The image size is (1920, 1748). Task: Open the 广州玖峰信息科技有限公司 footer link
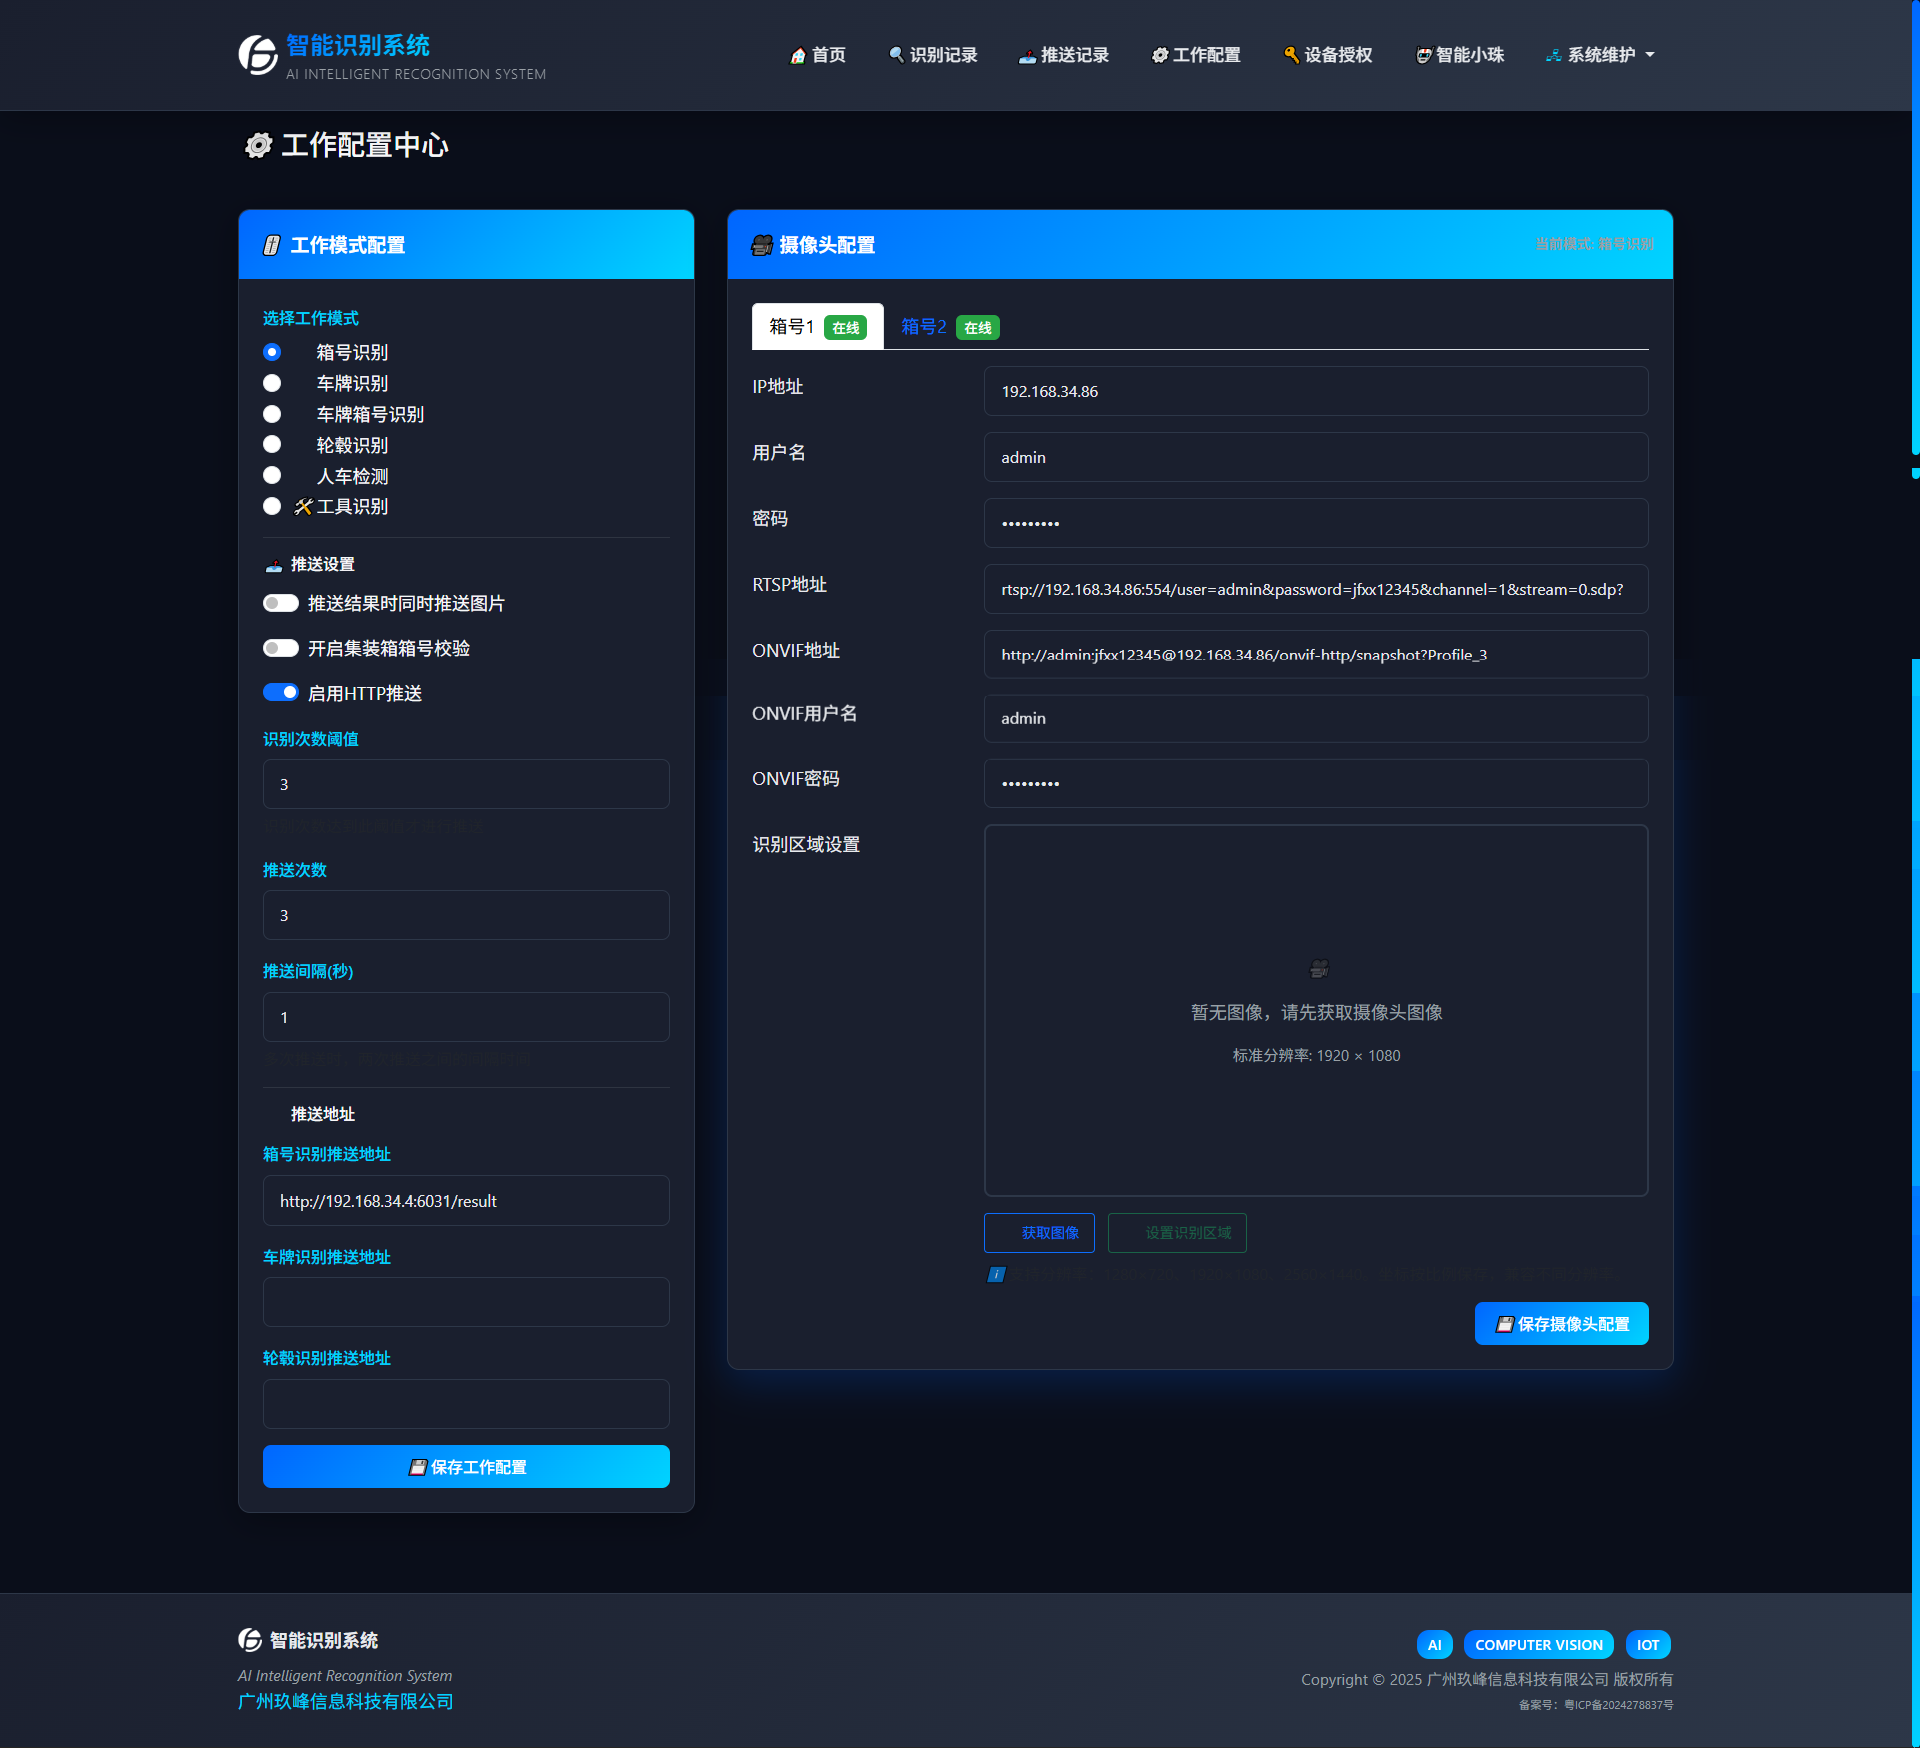point(346,1702)
